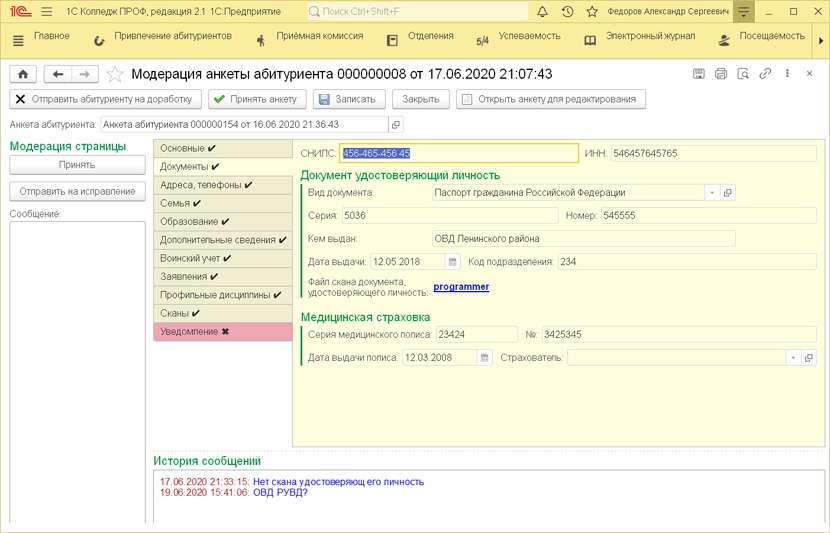Open the programmer scan file link
This screenshot has width=830, height=533.
[x=461, y=287]
